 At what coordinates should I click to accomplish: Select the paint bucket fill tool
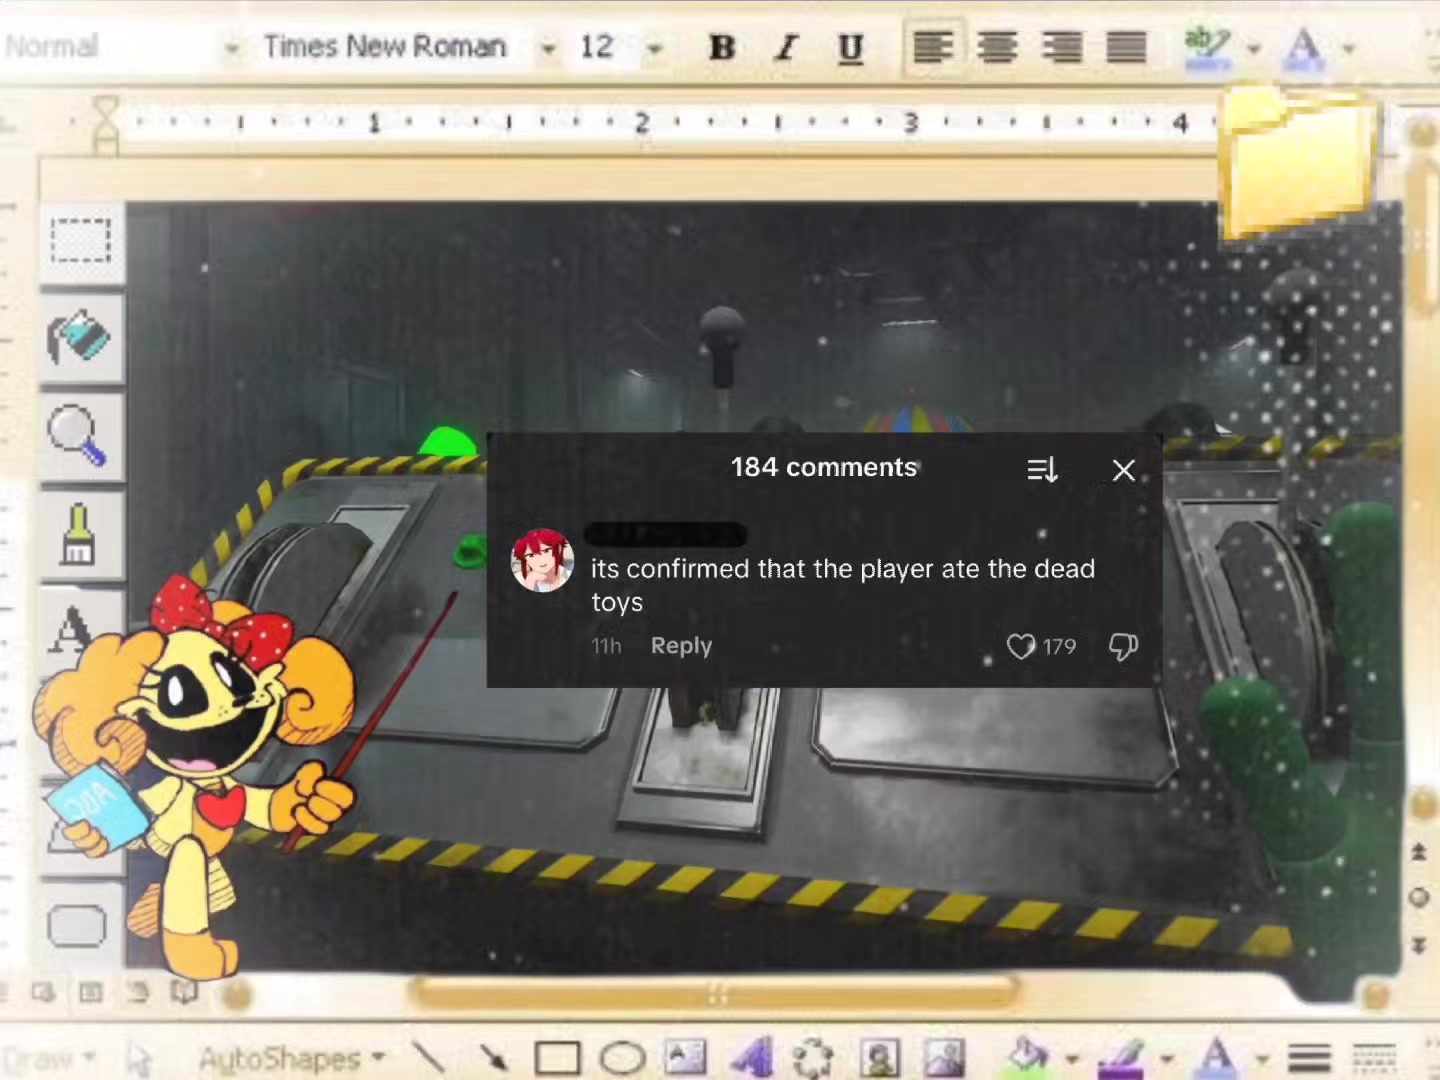click(81, 337)
